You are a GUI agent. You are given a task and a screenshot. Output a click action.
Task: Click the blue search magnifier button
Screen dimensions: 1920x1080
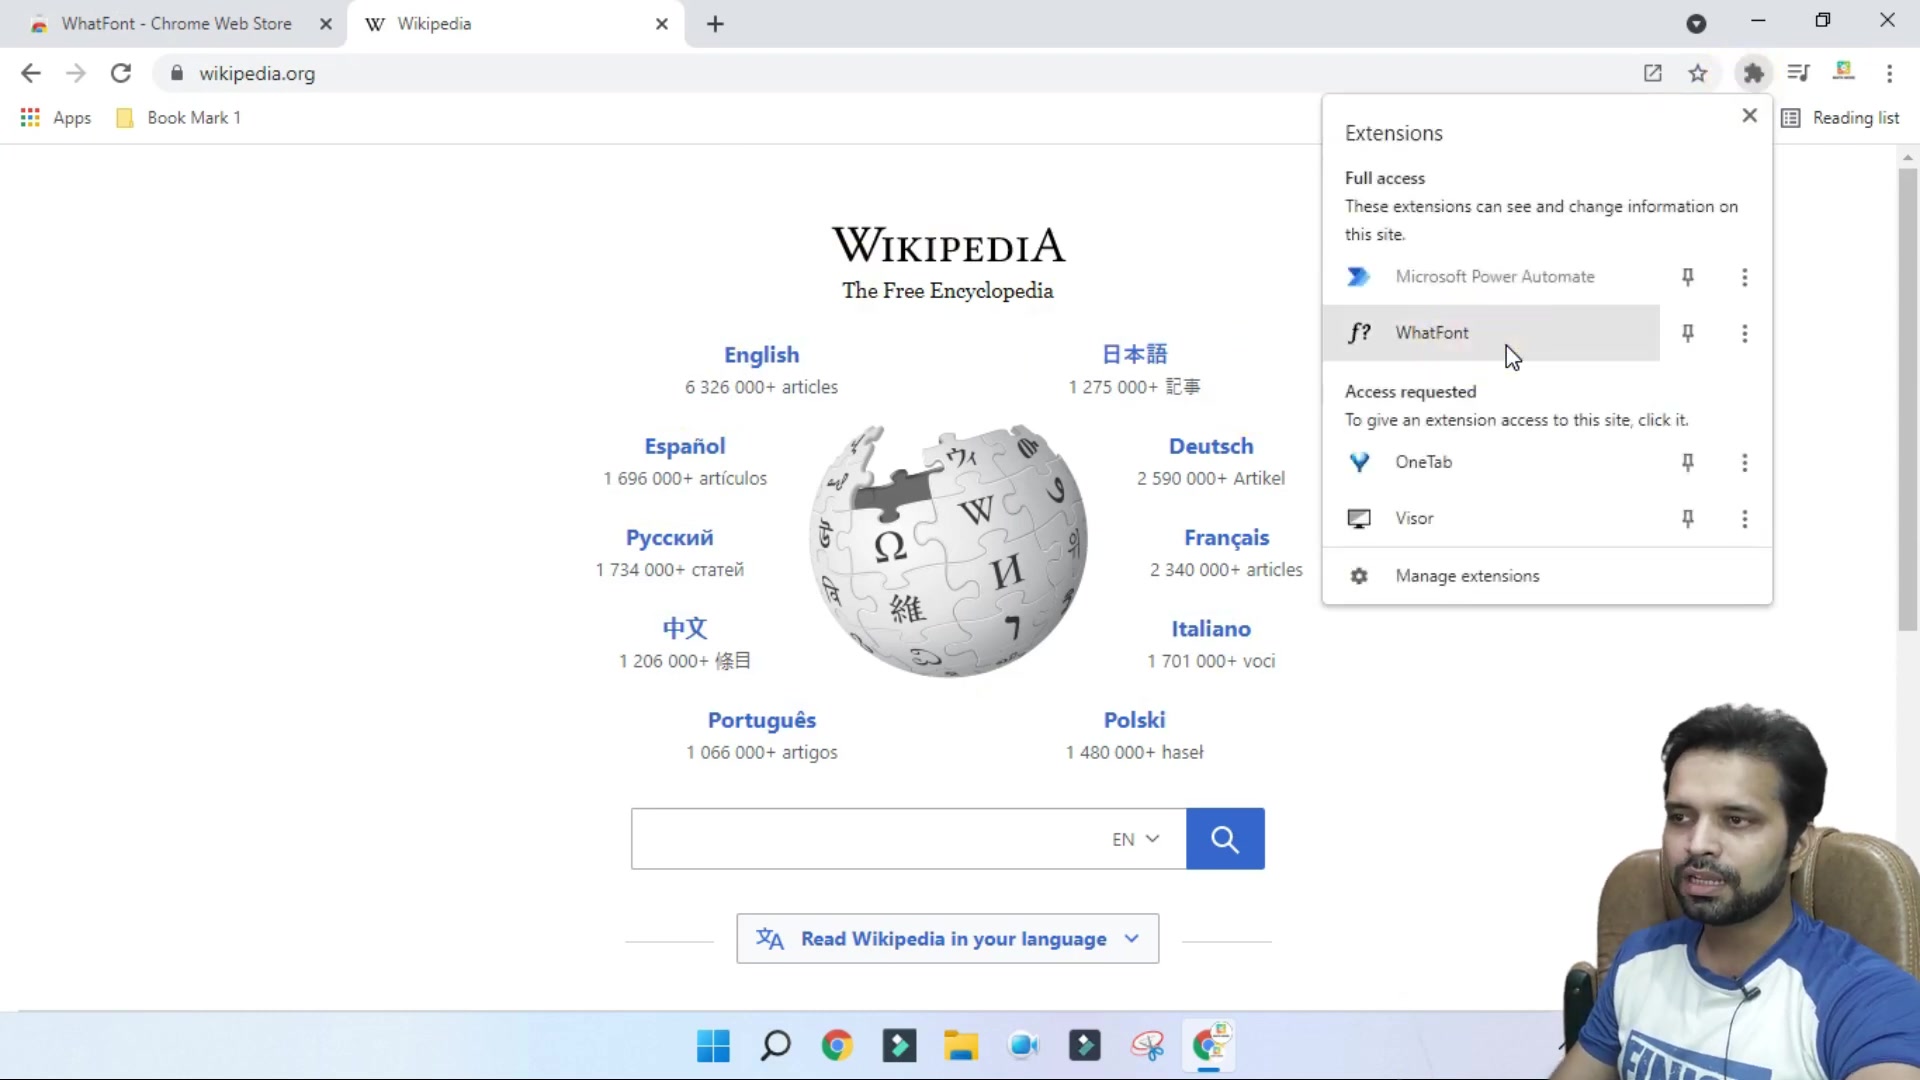click(1225, 839)
